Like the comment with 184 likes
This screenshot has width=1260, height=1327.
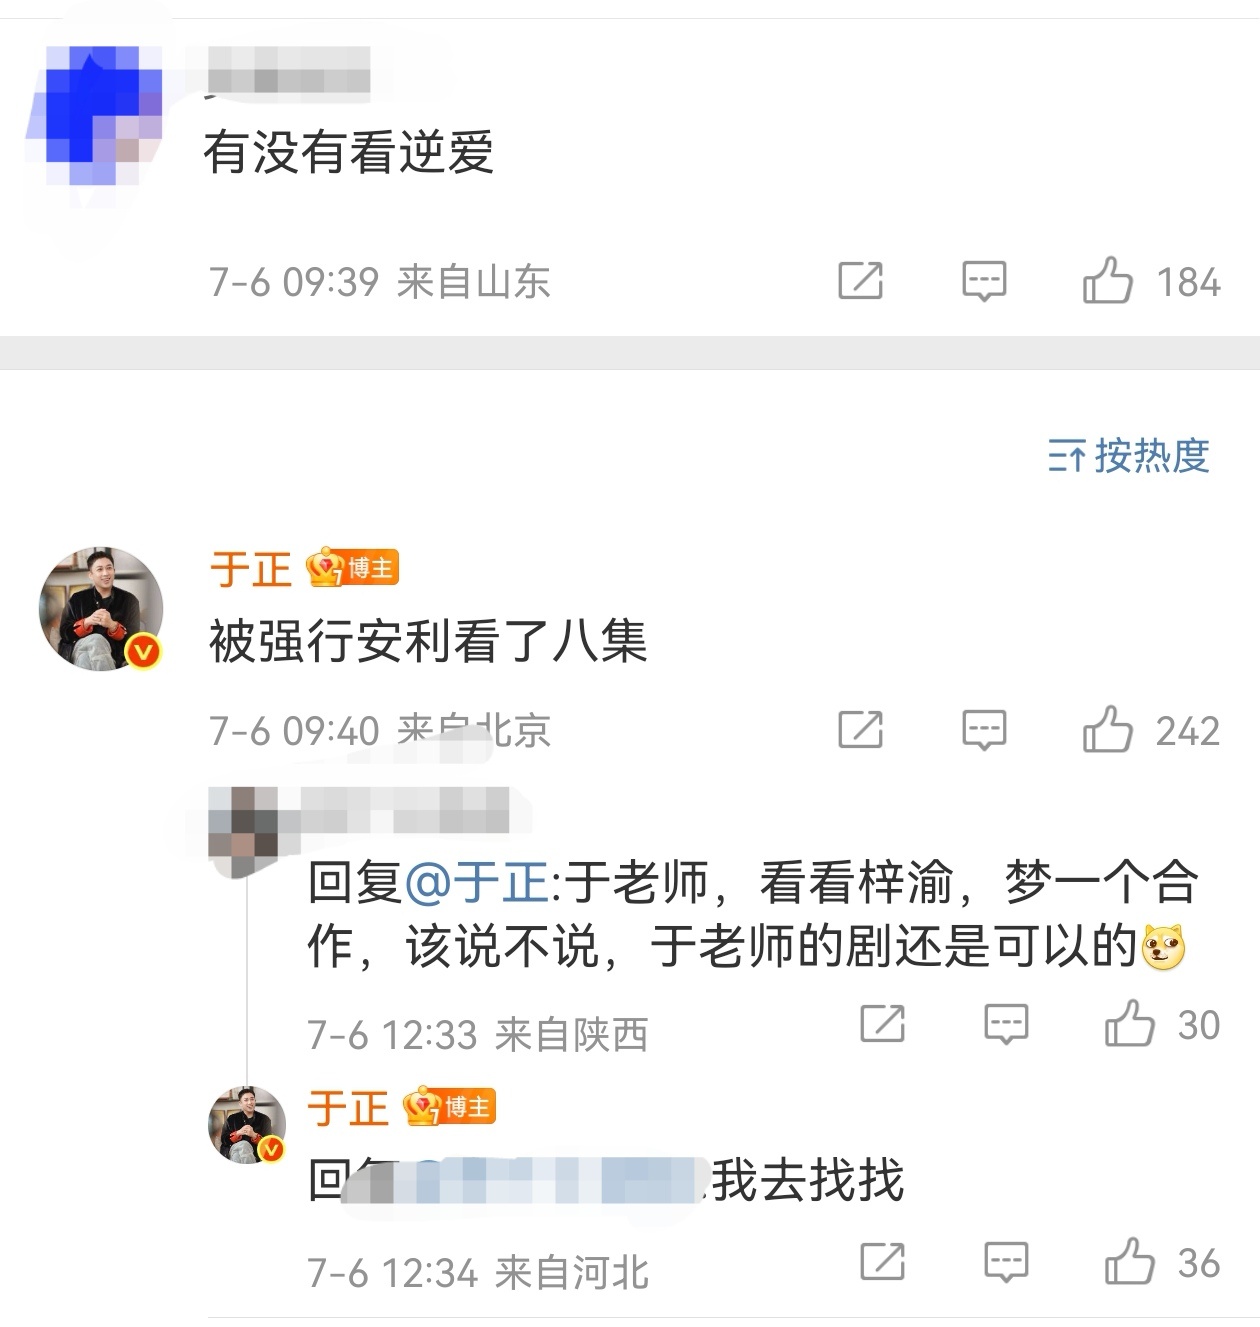[1107, 281]
